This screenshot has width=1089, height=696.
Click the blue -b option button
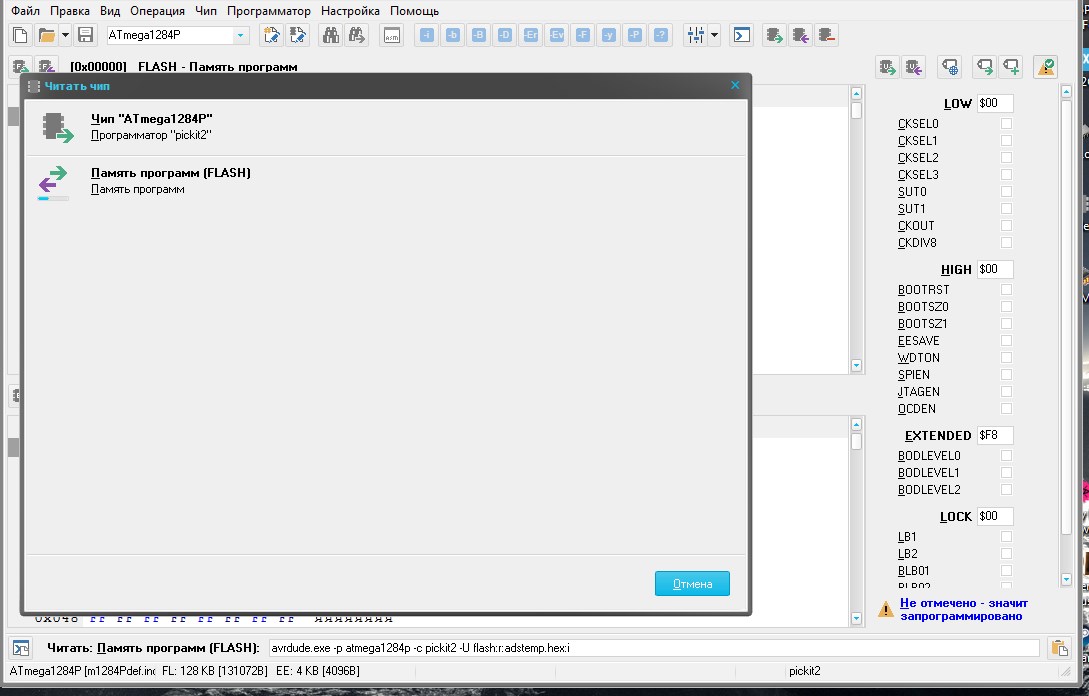click(453, 35)
